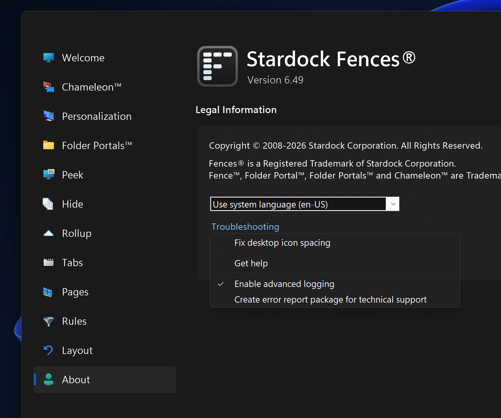501x418 pixels.
Task: Go to the Rollup section
Action: tap(77, 233)
